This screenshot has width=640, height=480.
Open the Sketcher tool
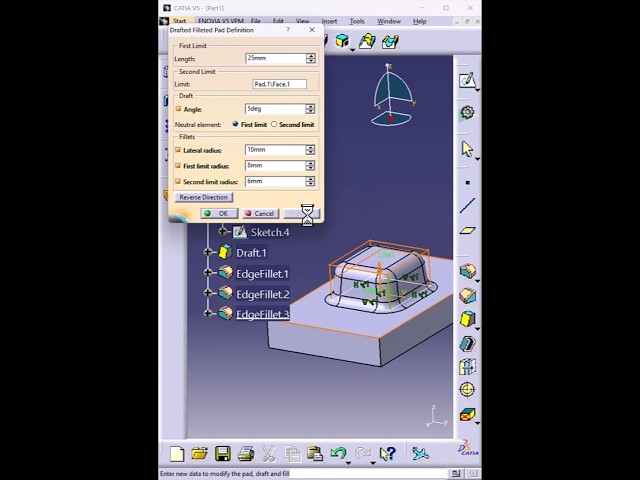pyautogui.click(x=467, y=80)
